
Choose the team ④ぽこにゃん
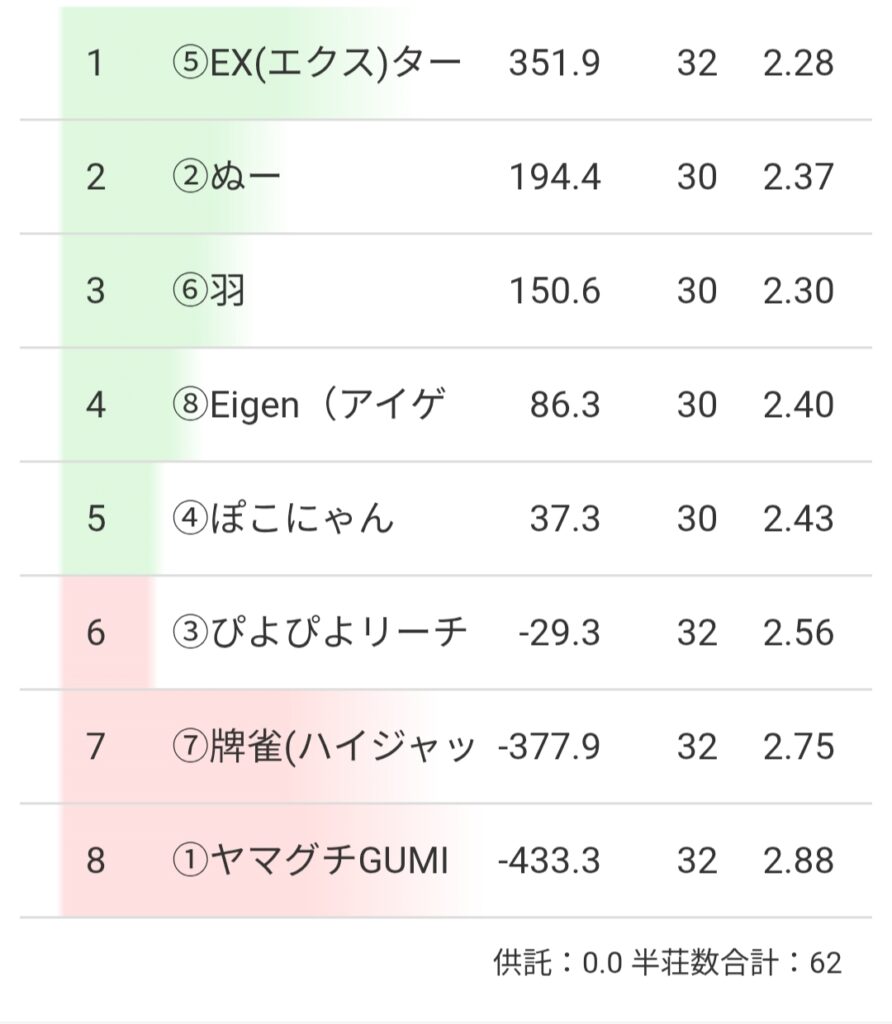click(x=283, y=520)
